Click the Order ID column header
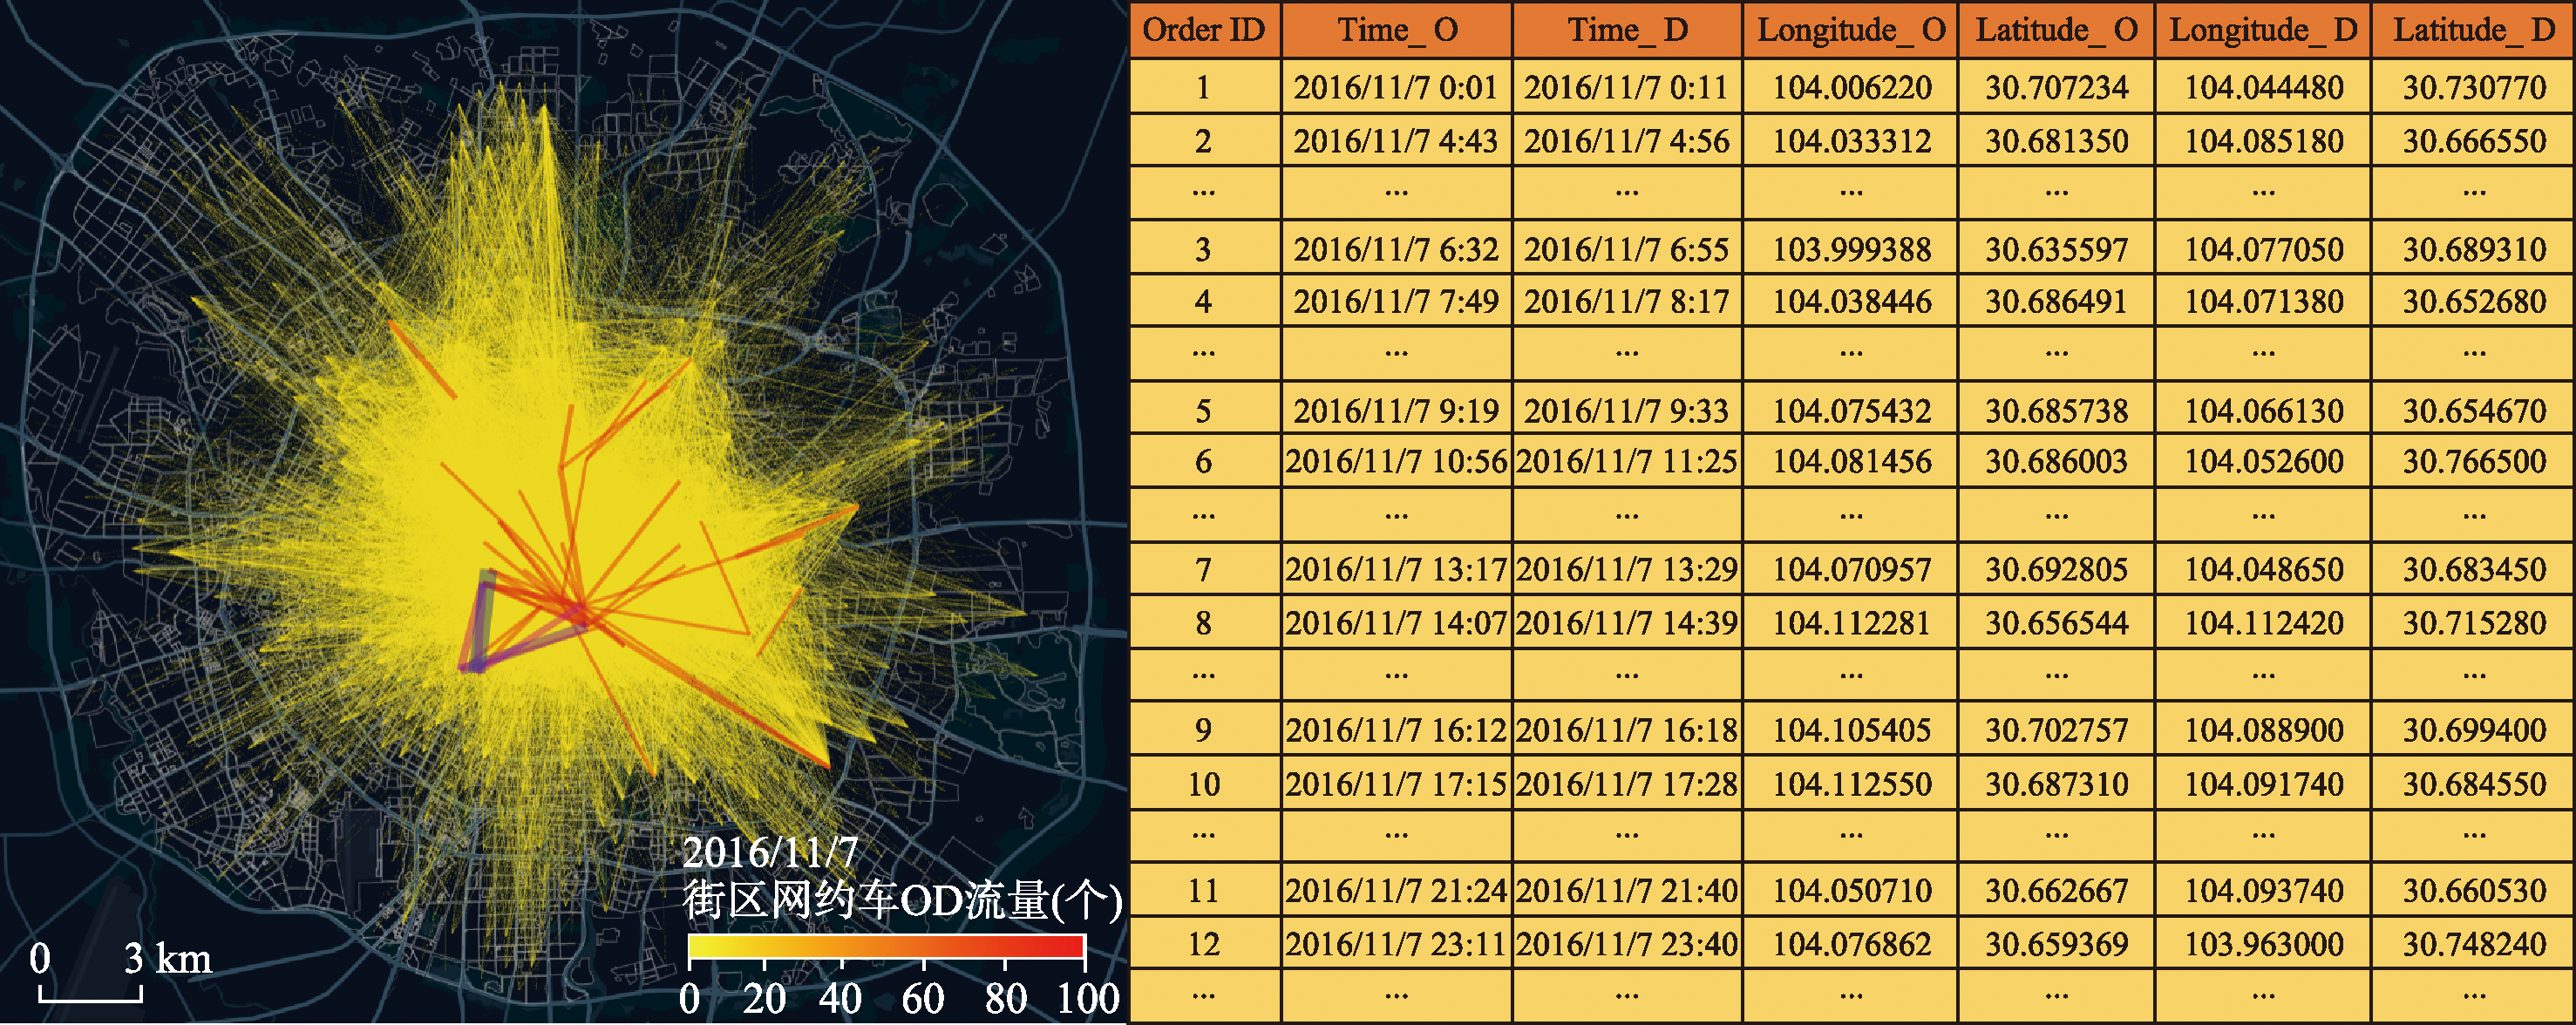The height and width of the screenshot is (1025, 2576). click(1204, 30)
